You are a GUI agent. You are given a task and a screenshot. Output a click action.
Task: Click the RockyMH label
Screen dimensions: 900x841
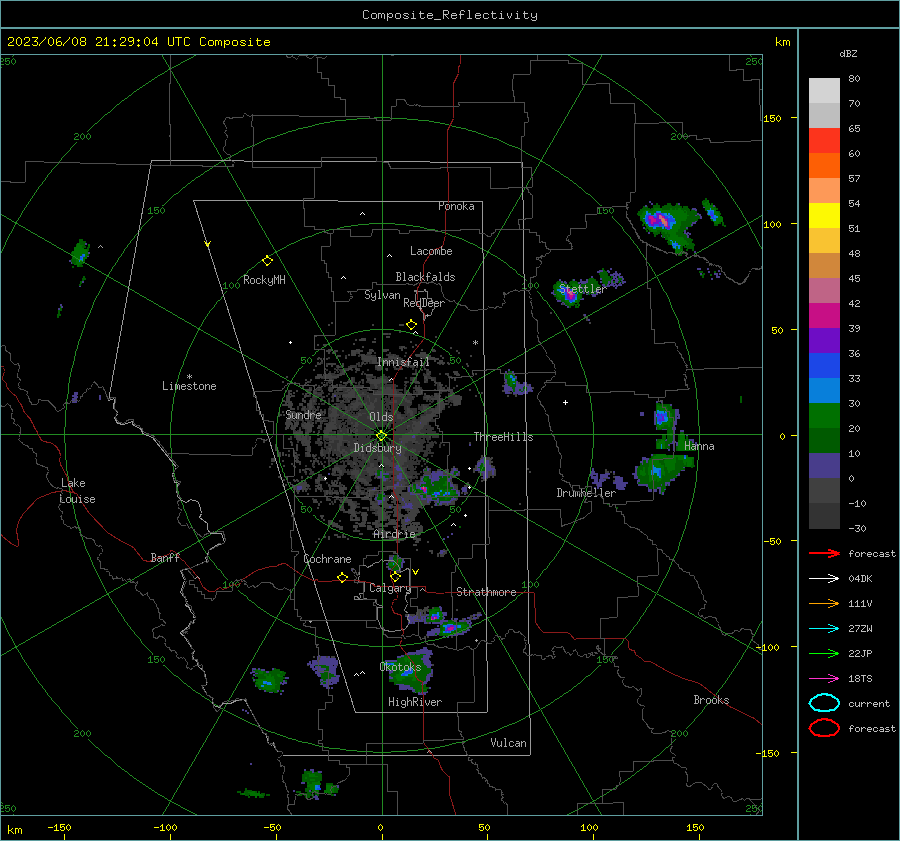pos(264,280)
